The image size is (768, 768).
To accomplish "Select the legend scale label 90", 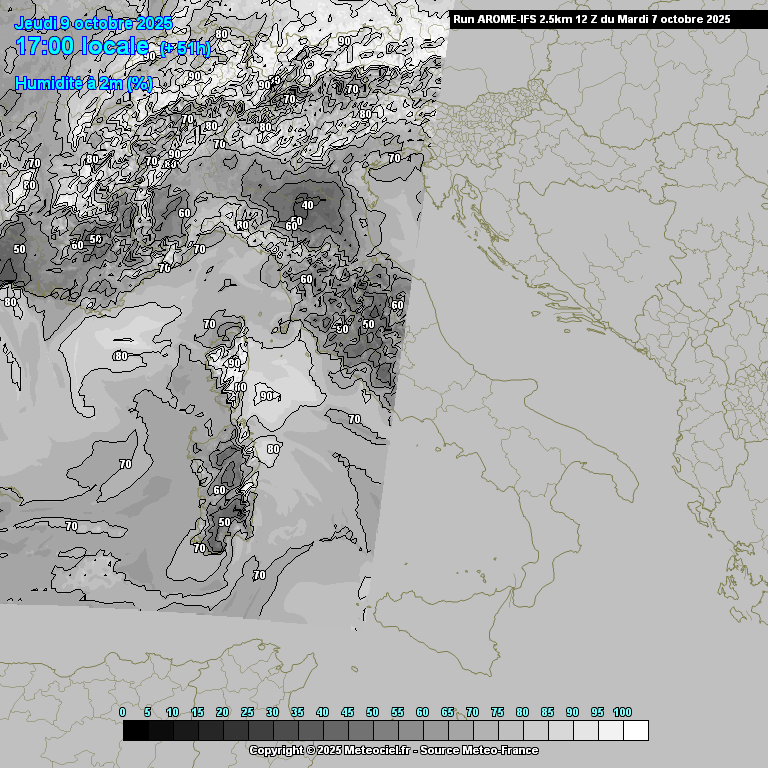I will coord(572,712).
